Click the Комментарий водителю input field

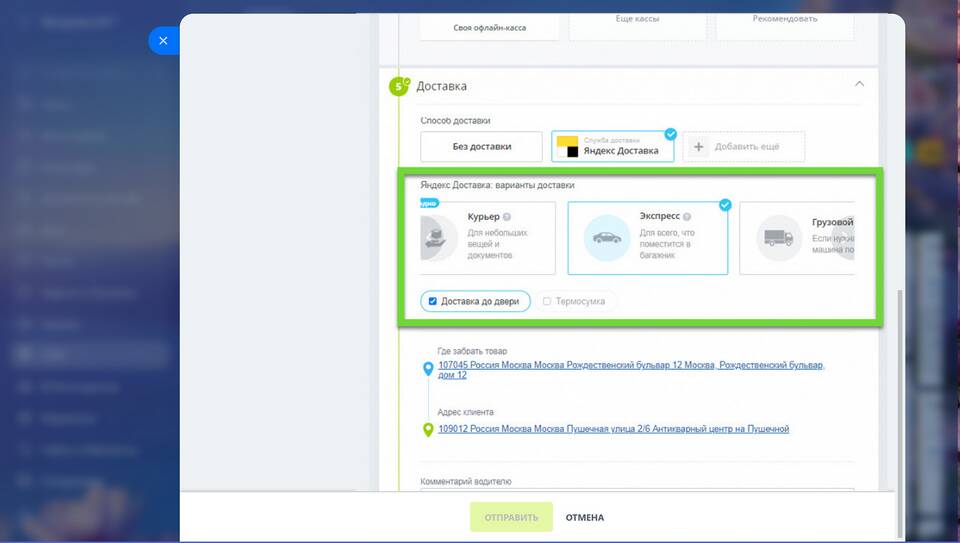(637, 491)
